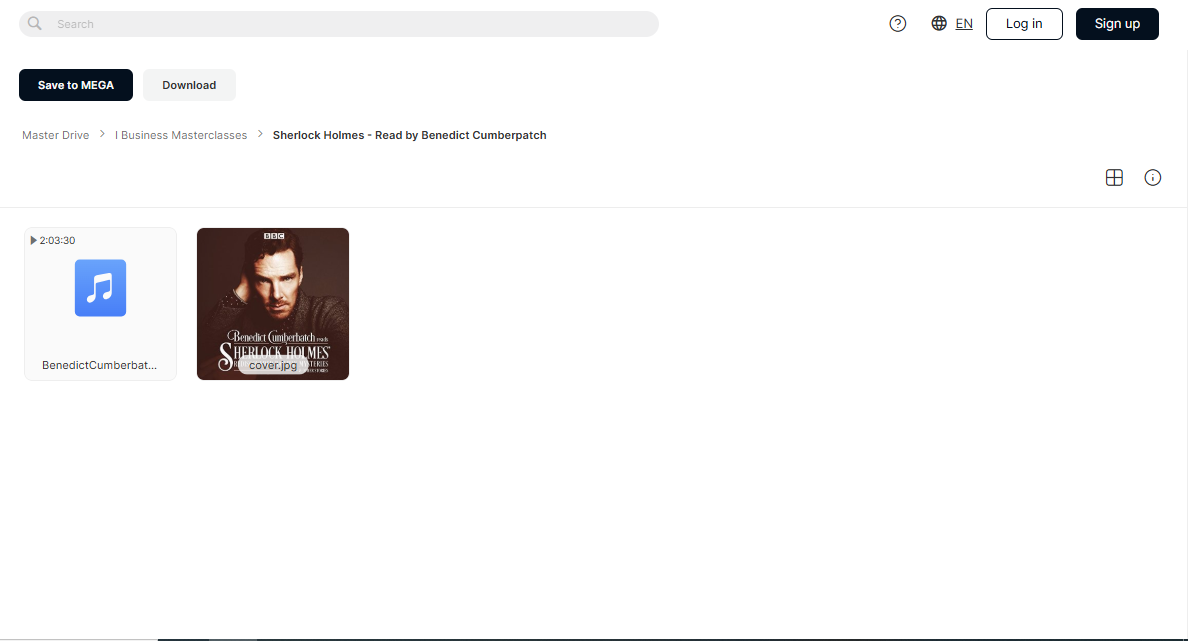Screen dimensions: 1188x641
Task: Click the cover.jpg file name label
Action: coord(273,365)
